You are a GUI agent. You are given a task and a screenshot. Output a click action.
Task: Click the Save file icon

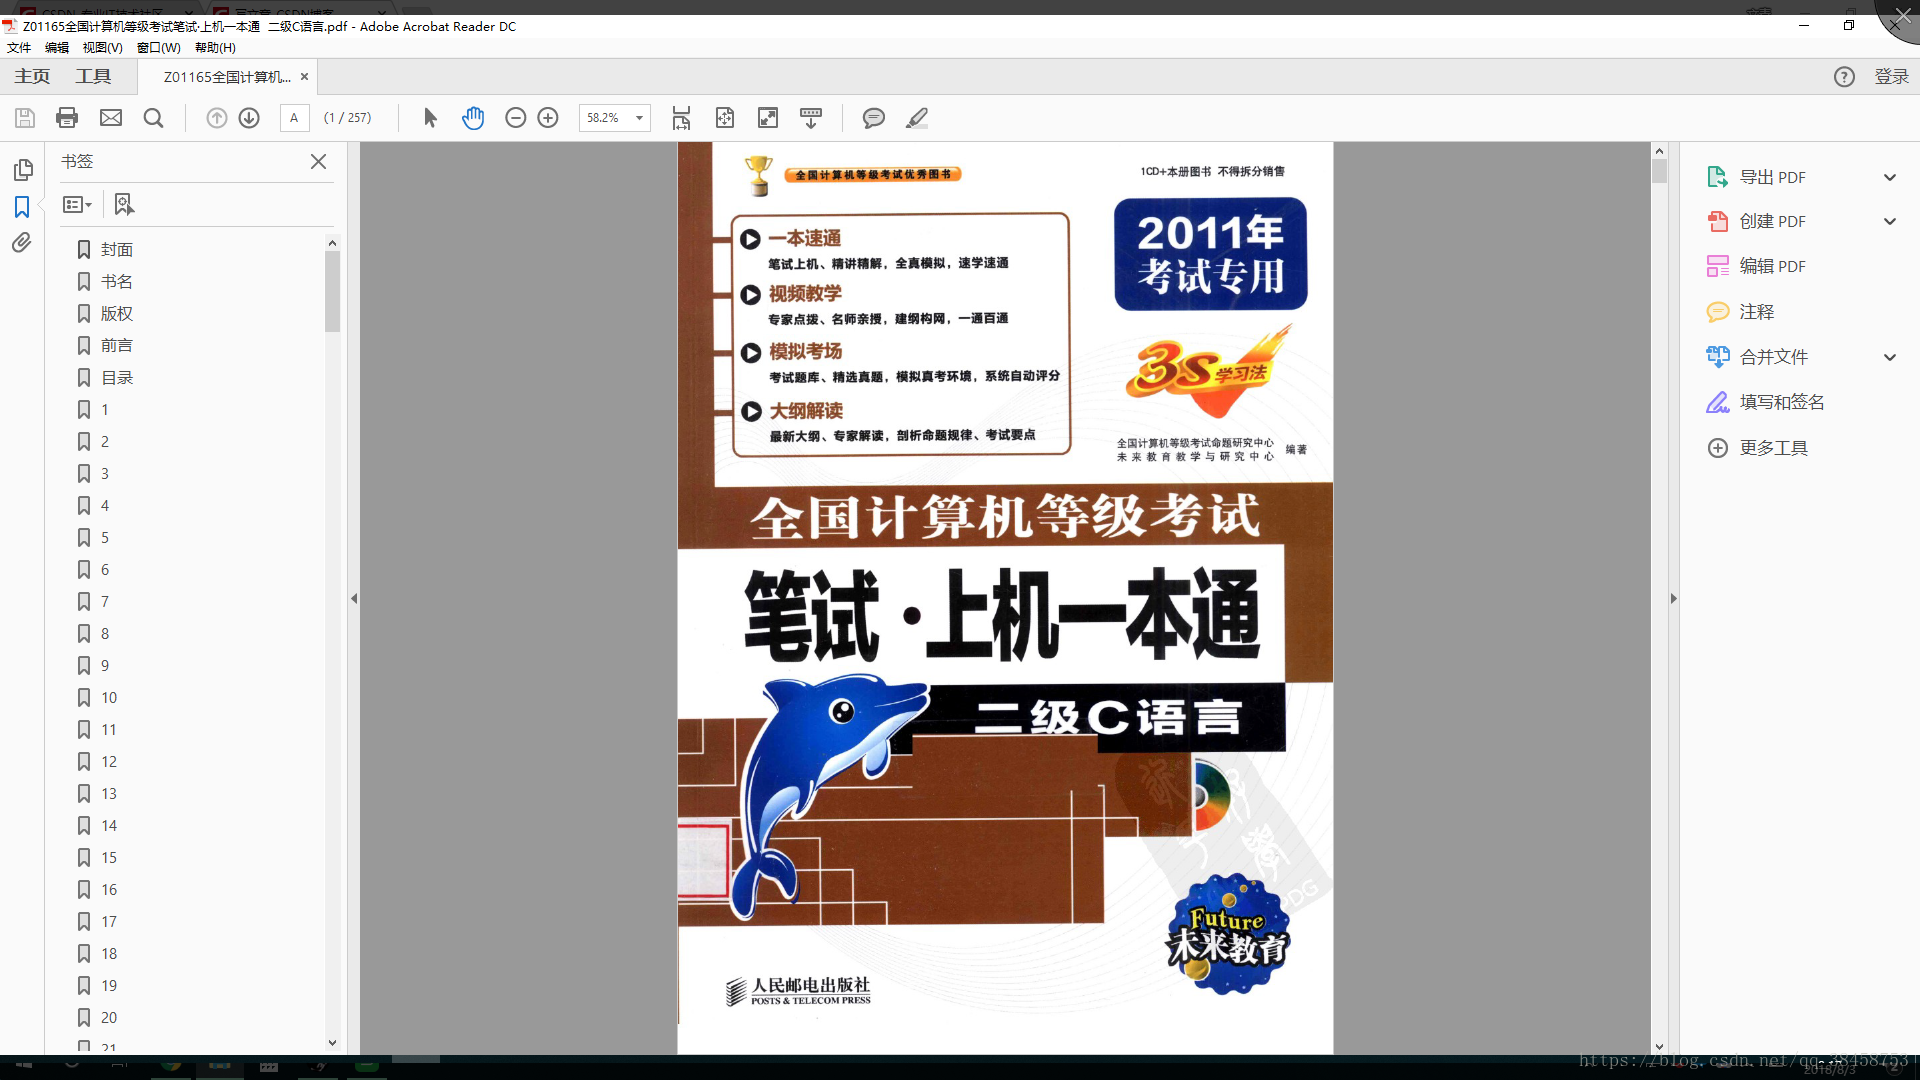(x=25, y=118)
